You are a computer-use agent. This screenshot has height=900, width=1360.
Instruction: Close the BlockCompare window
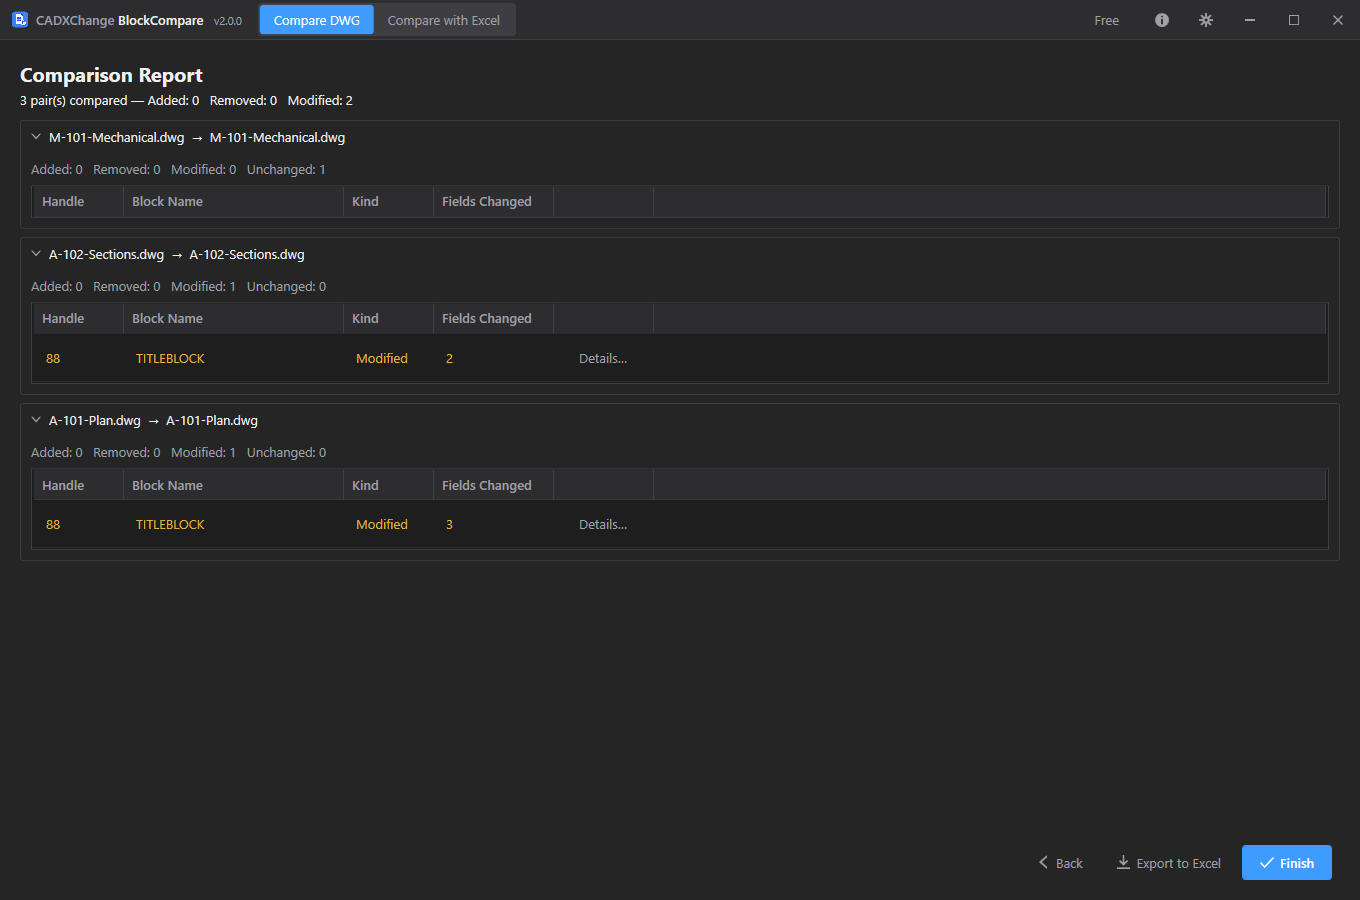click(x=1338, y=20)
